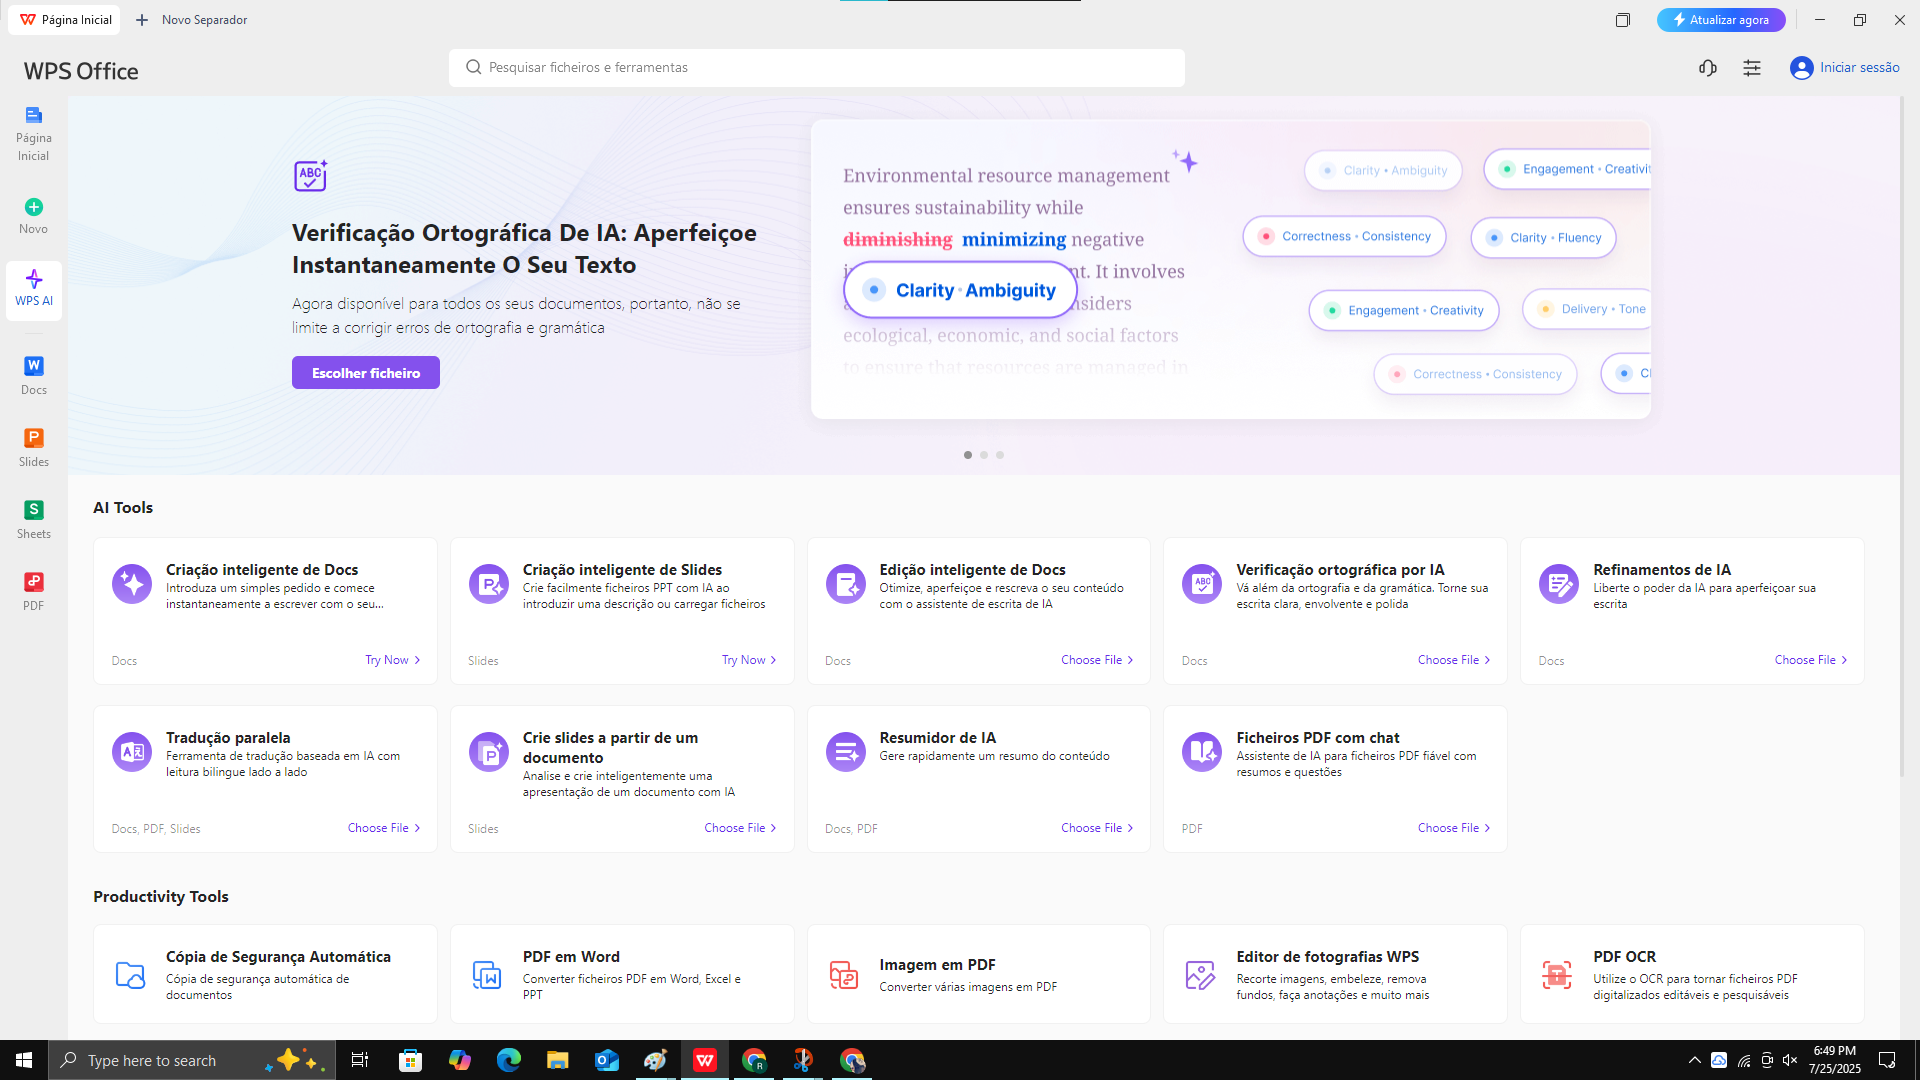Click Criação inteligente de Slides icon

(488, 583)
